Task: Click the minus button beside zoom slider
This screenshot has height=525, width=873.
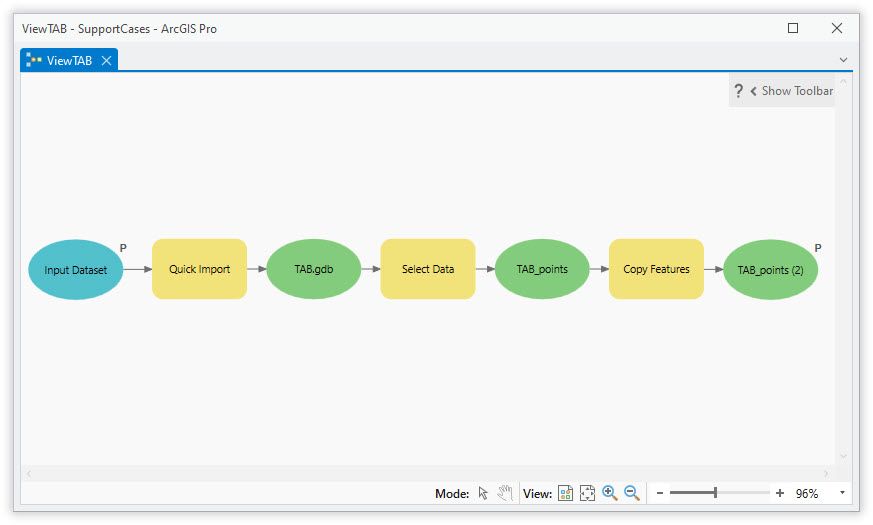Action: click(660, 493)
